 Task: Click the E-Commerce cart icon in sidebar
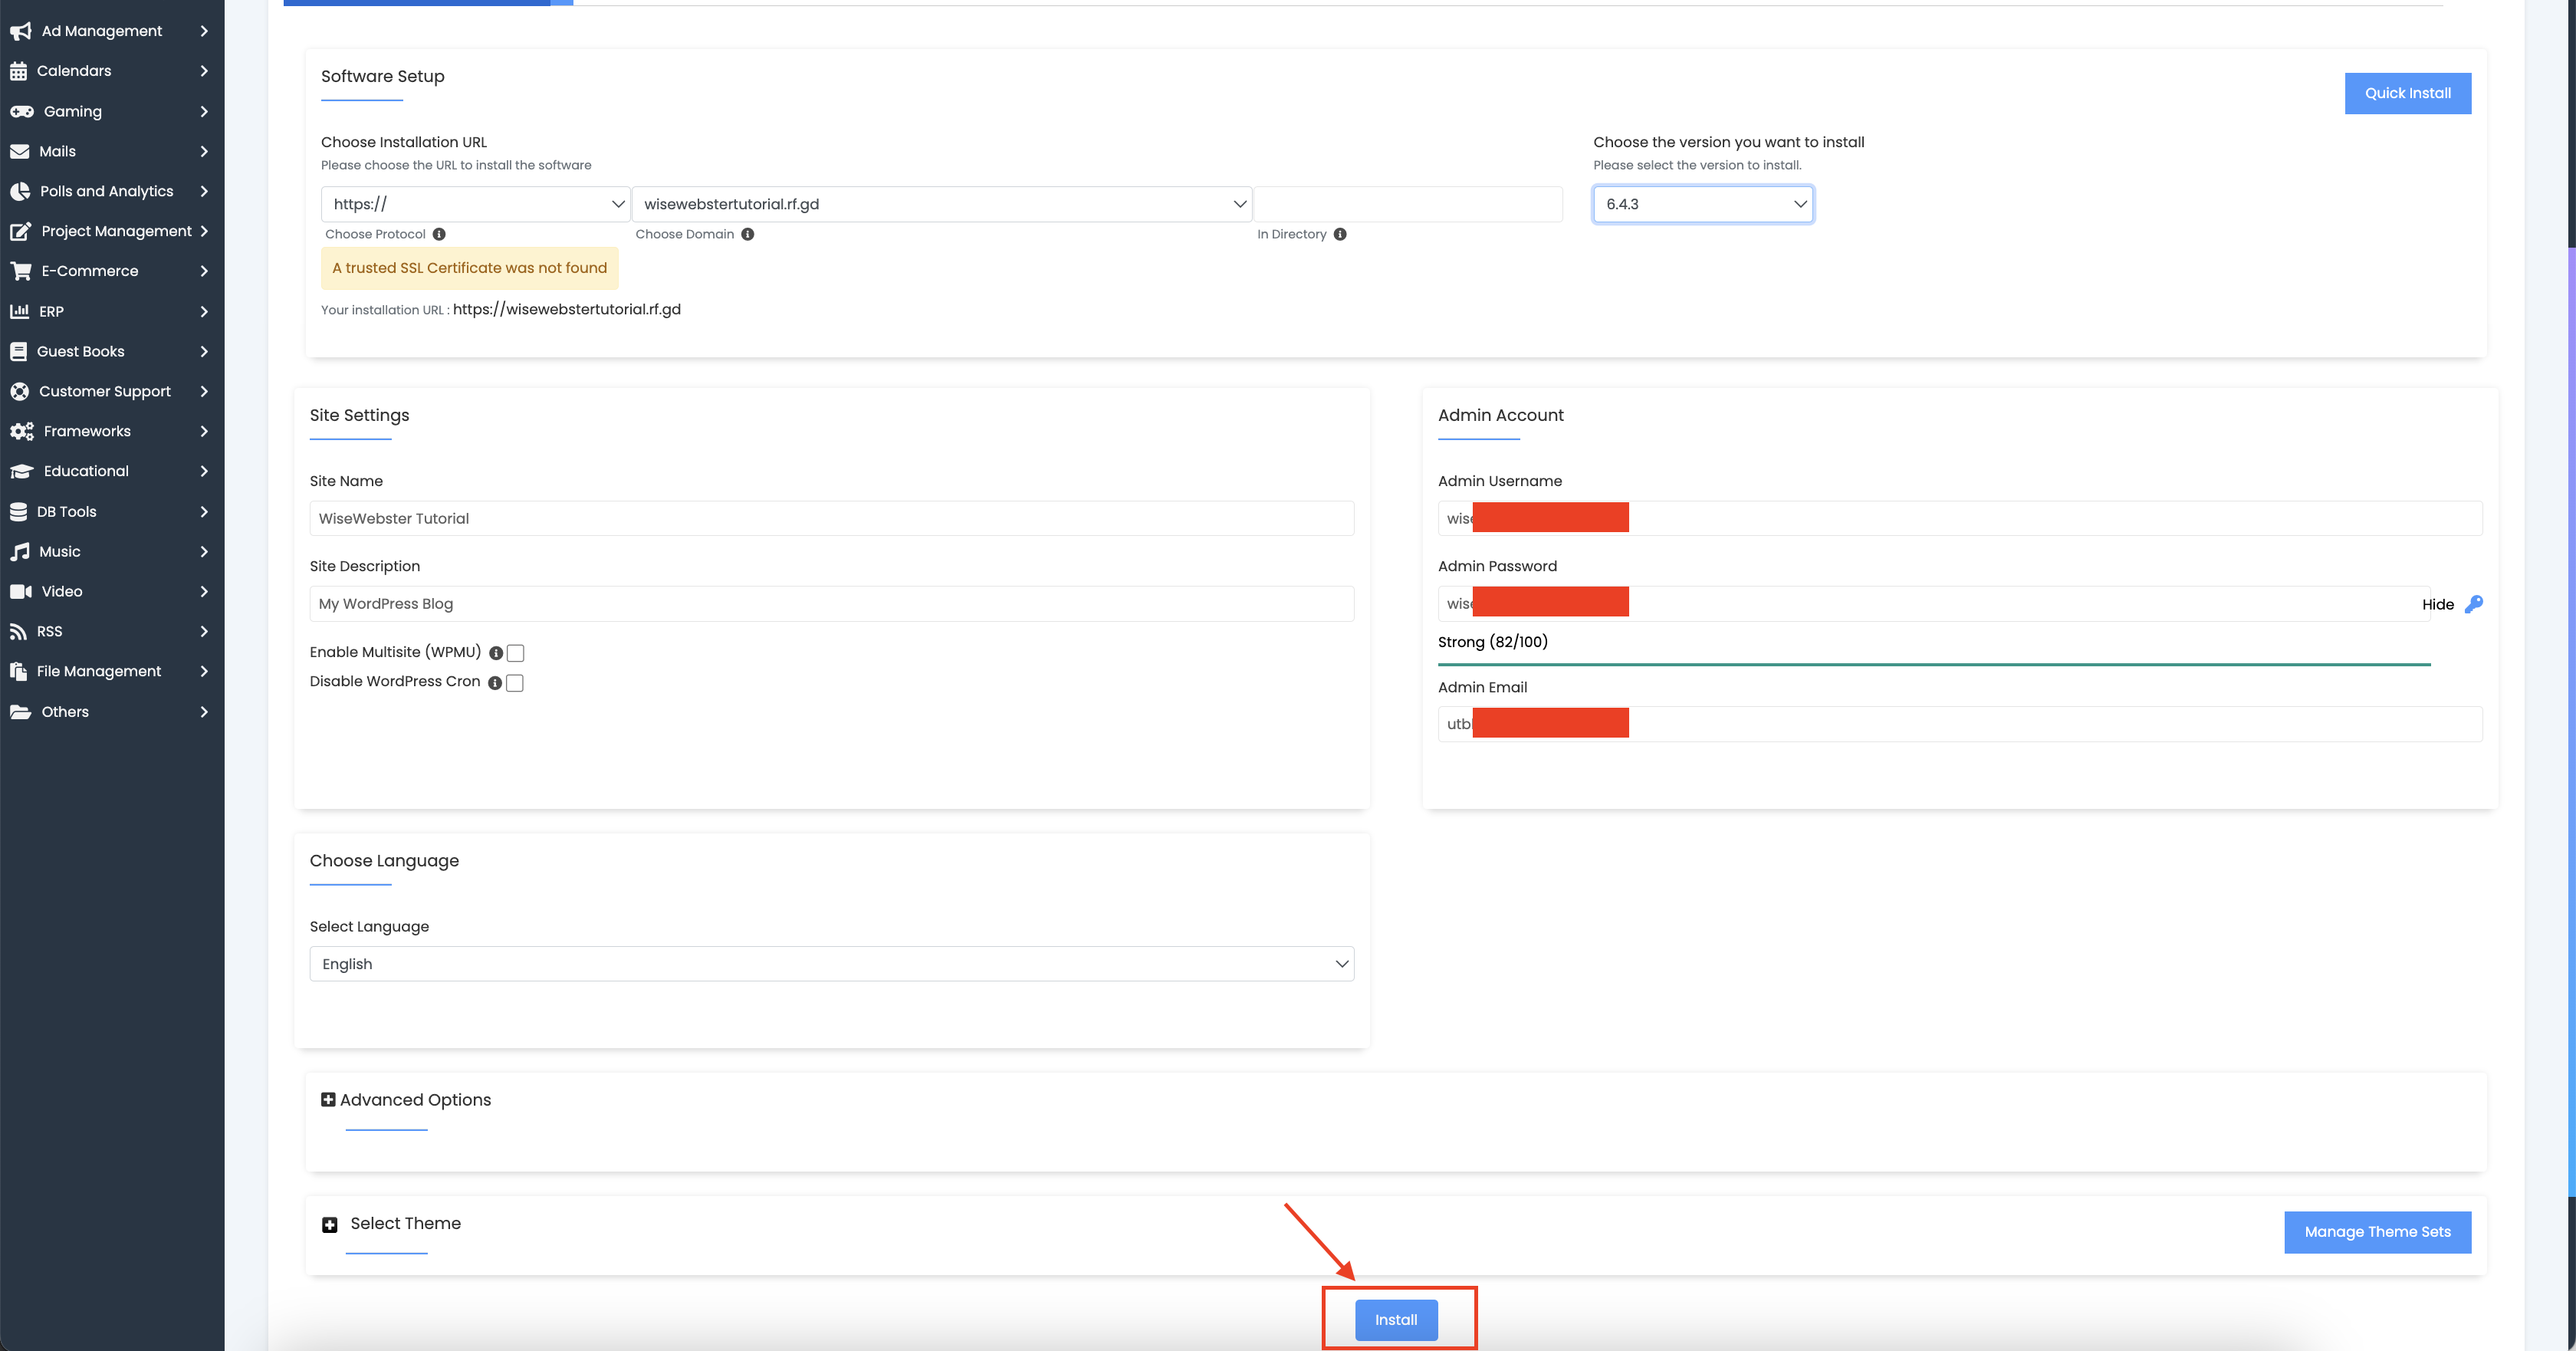20,271
